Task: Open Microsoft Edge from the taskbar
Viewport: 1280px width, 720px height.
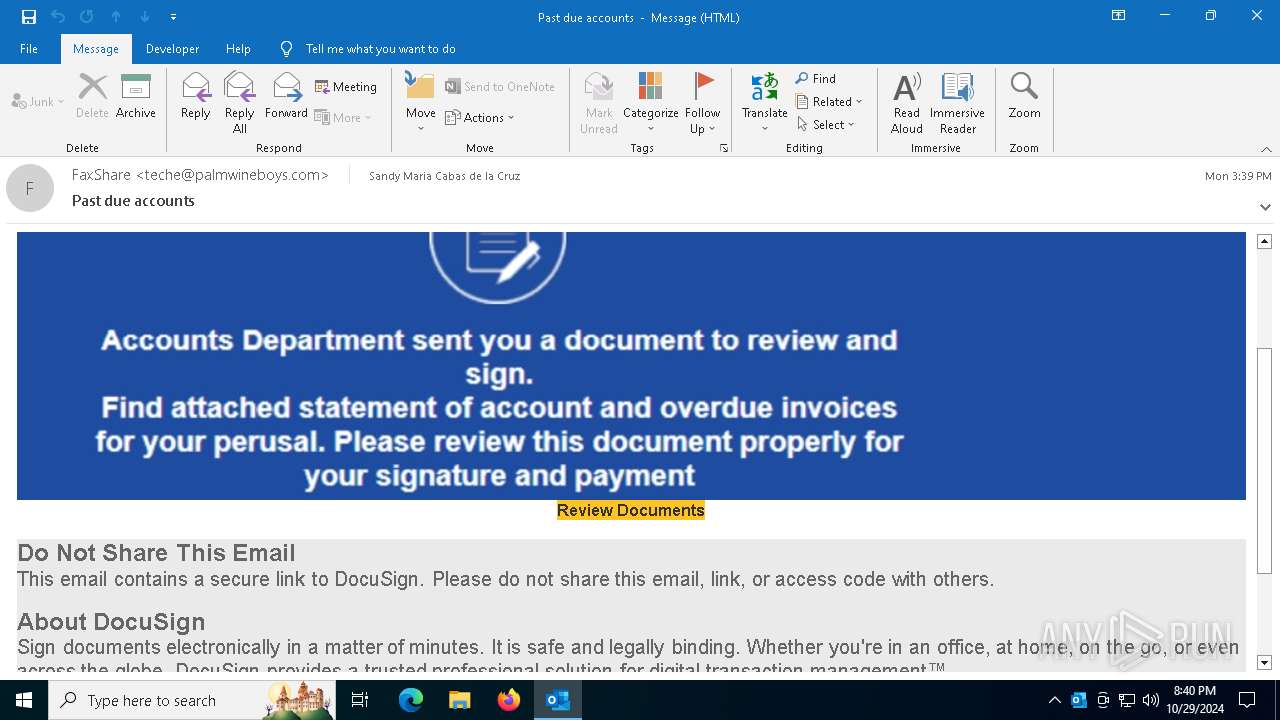Action: 411,700
